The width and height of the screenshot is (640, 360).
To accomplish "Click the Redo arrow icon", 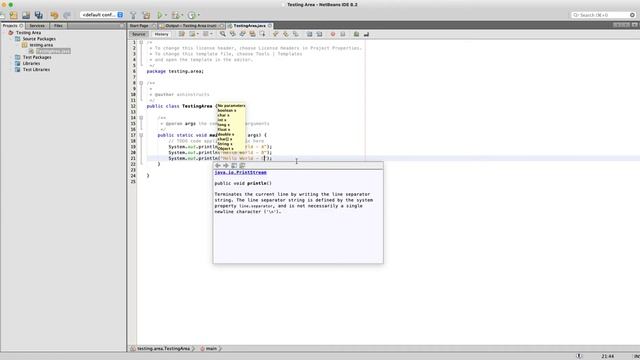I will [x=67, y=15].
